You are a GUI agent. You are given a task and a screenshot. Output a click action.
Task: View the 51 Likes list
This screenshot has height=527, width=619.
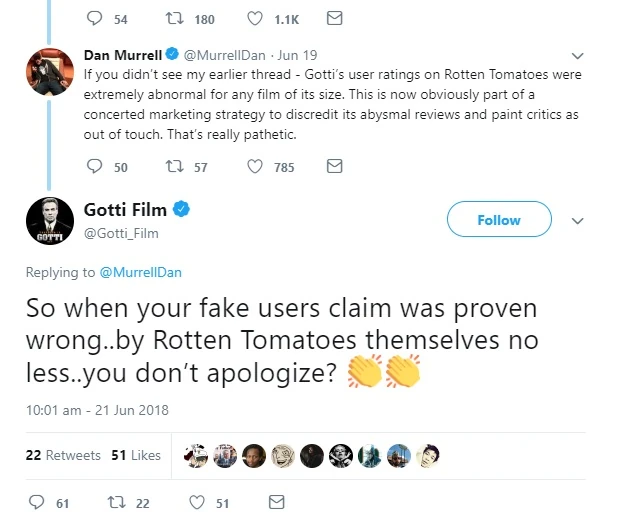(136, 455)
